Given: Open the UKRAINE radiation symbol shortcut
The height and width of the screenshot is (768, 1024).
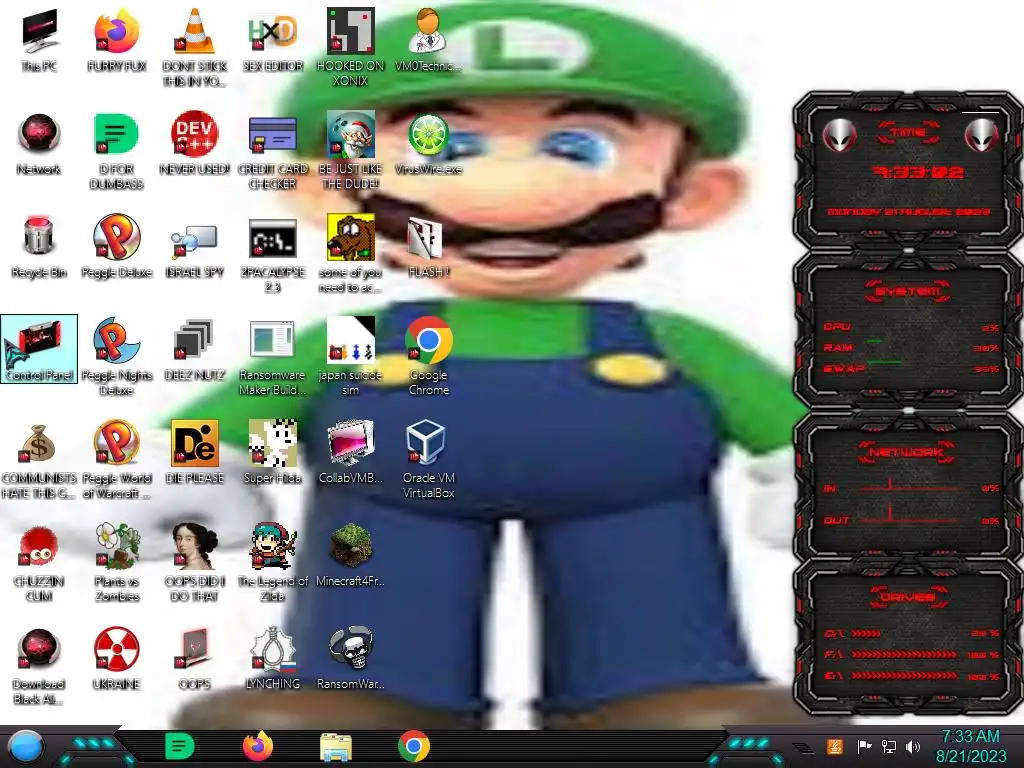Looking at the screenshot, I should point(117,658).
